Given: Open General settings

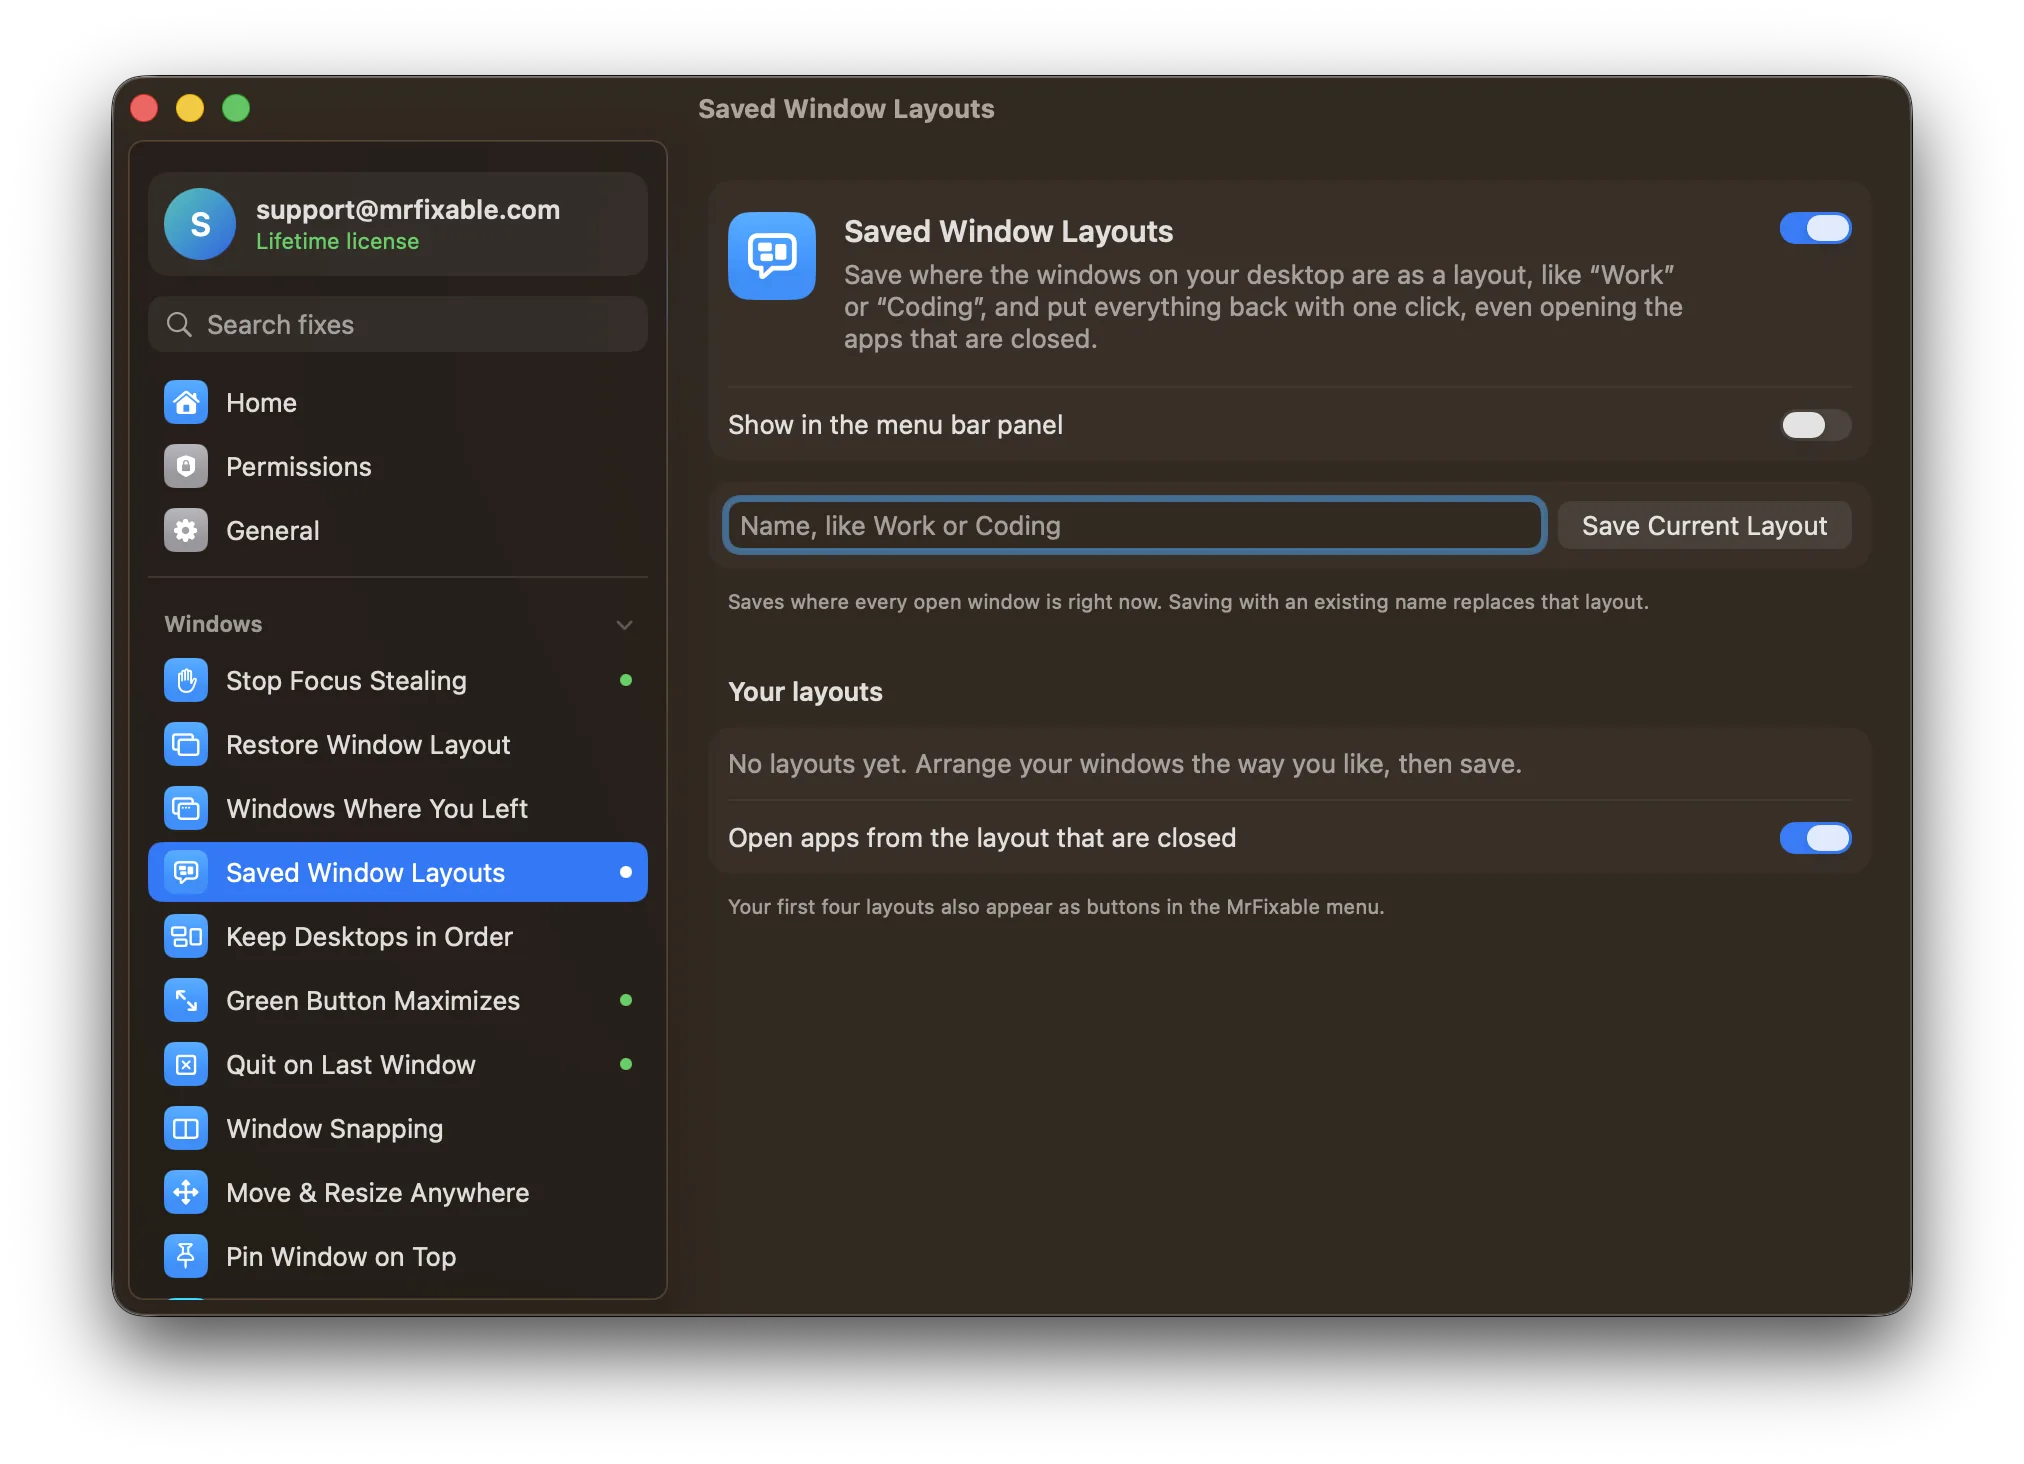Looking at the screenshot, I should [398, 531].
